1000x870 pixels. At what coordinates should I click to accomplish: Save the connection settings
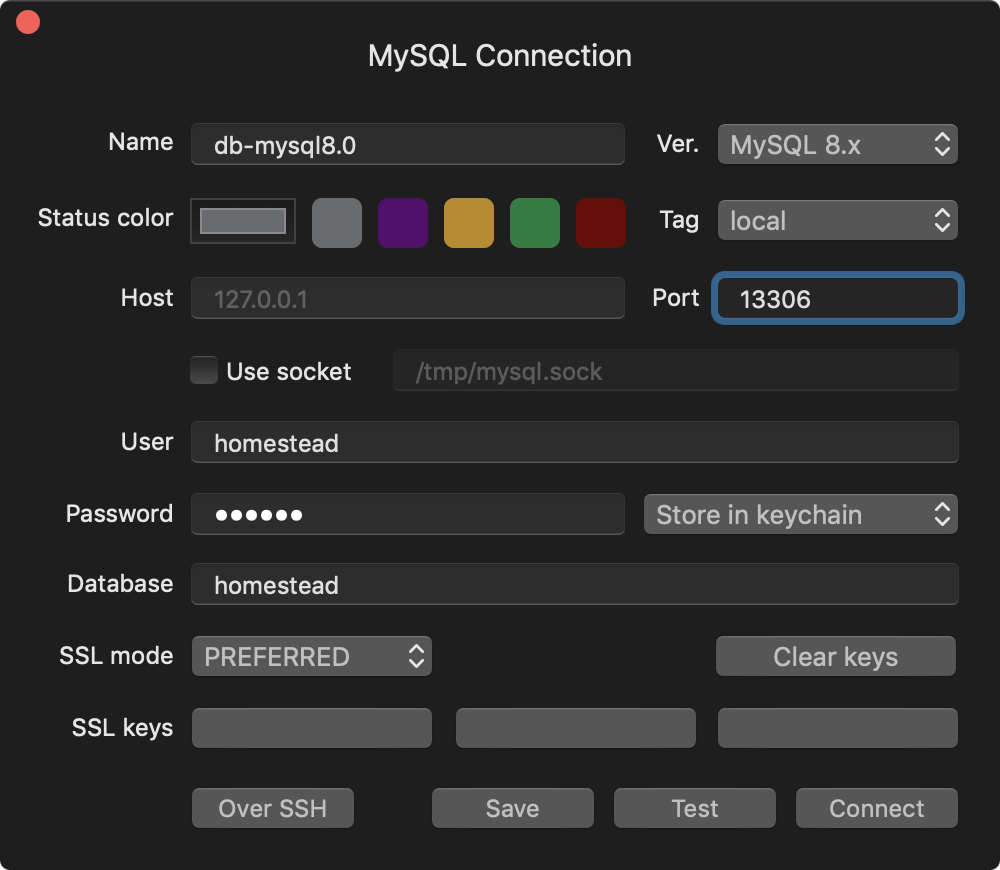coord(513,808)
